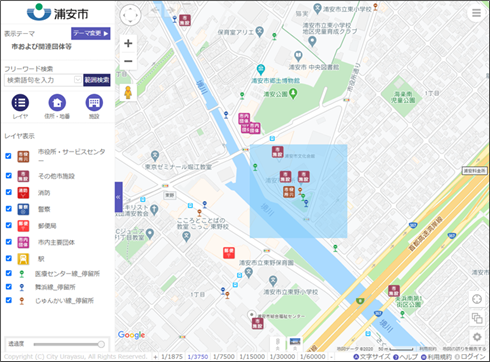Select the 1/1875 map scale
Viewport: 490px width, 362px height.
172,357
